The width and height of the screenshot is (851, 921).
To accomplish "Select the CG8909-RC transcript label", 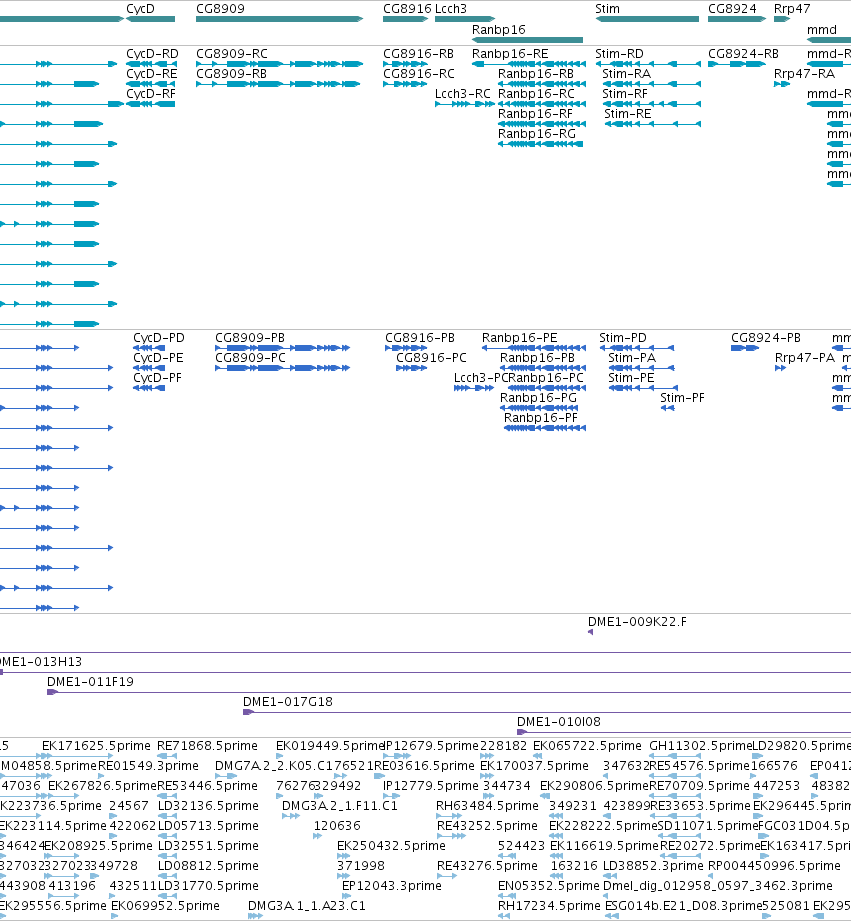I will click(x=231, y=54).
